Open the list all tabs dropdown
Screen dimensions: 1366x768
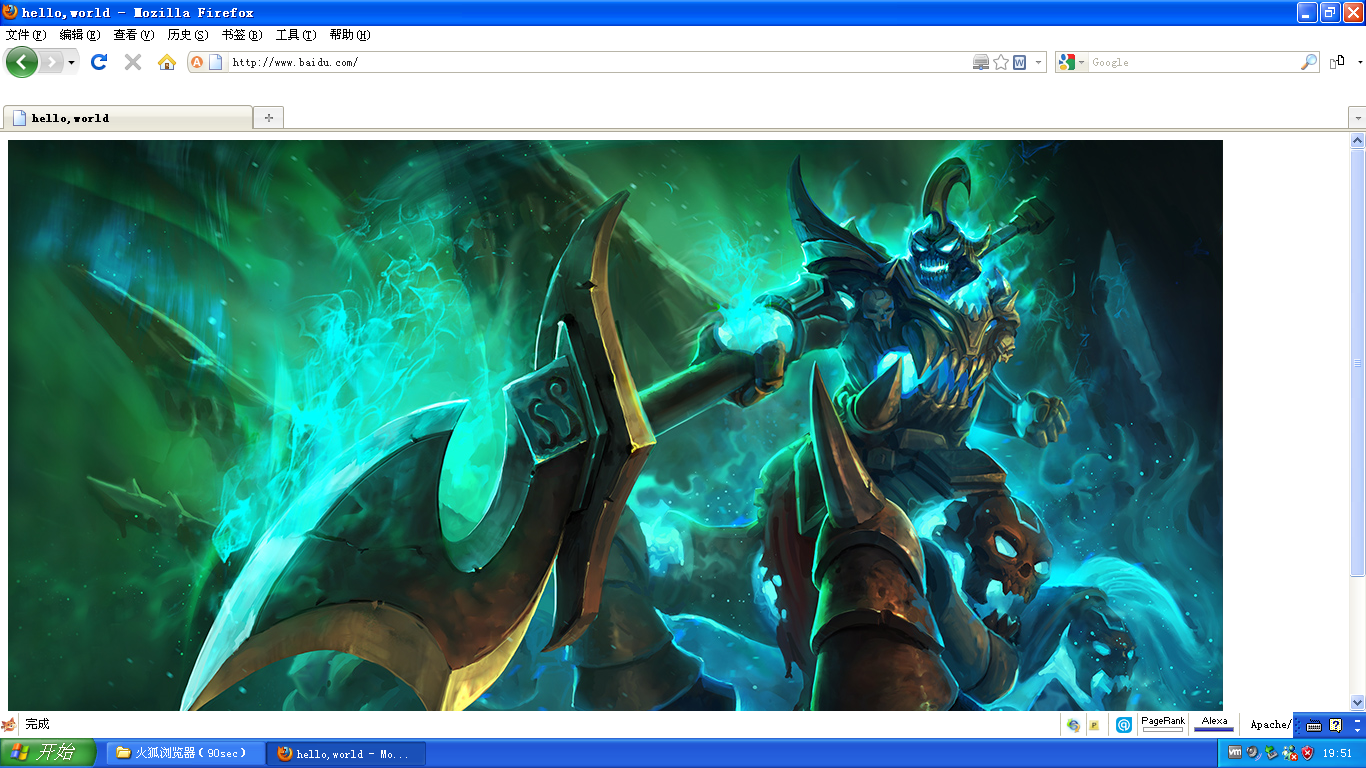click(x=1357, y=118)
